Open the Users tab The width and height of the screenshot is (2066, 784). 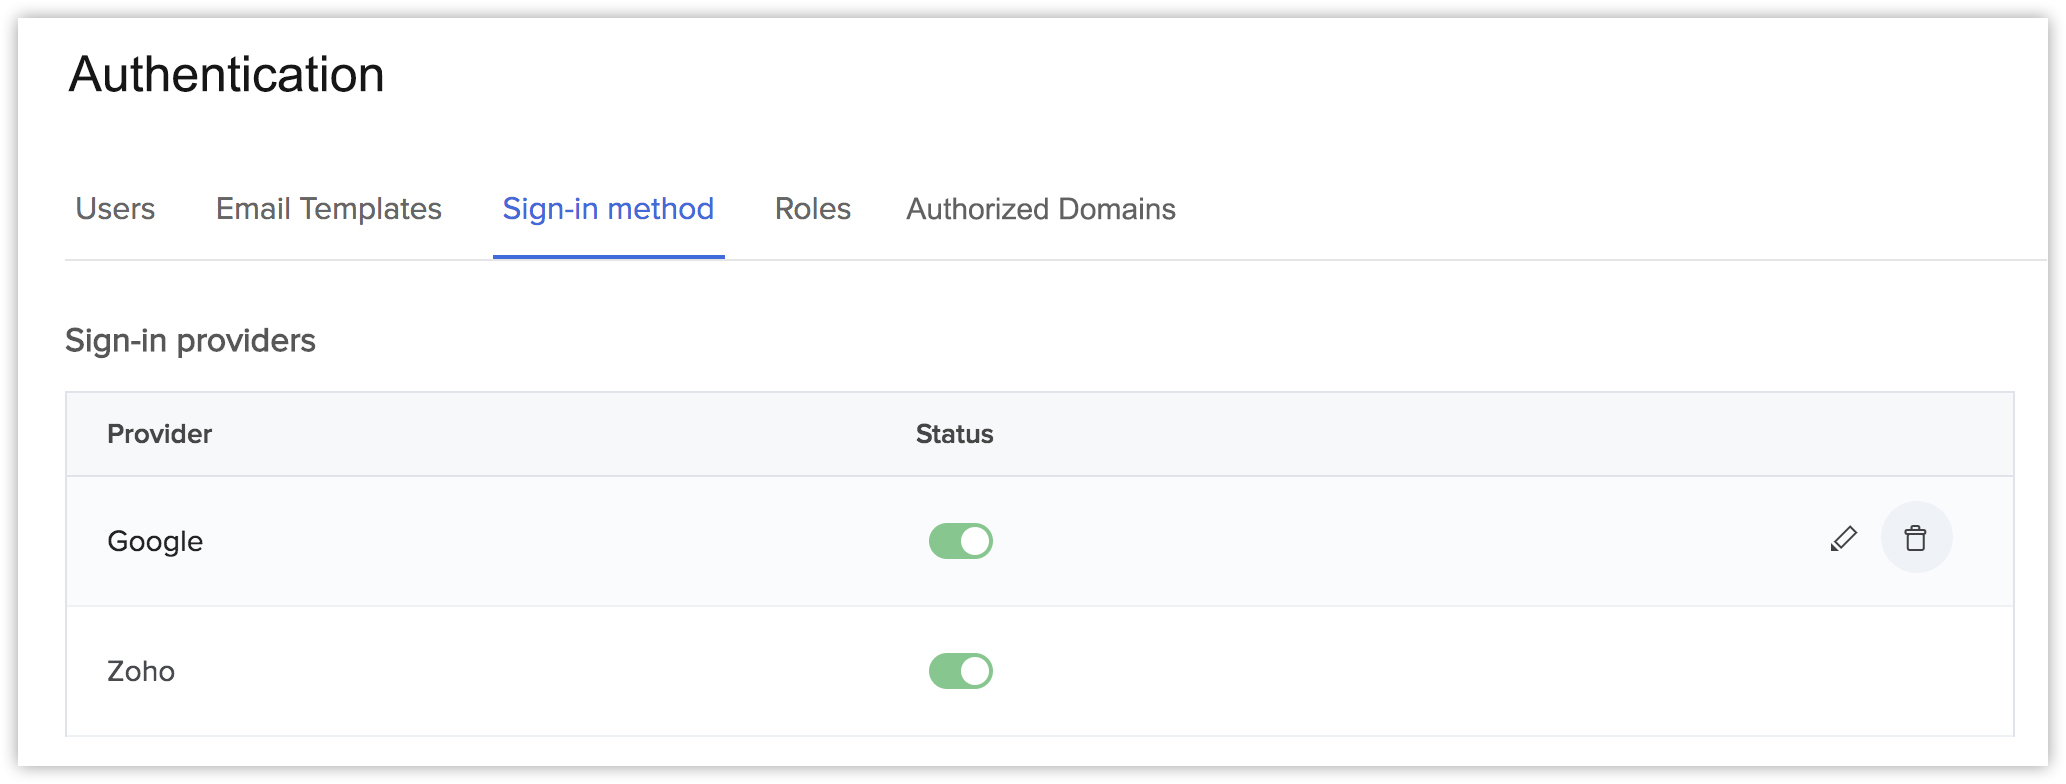coord(115,209)
